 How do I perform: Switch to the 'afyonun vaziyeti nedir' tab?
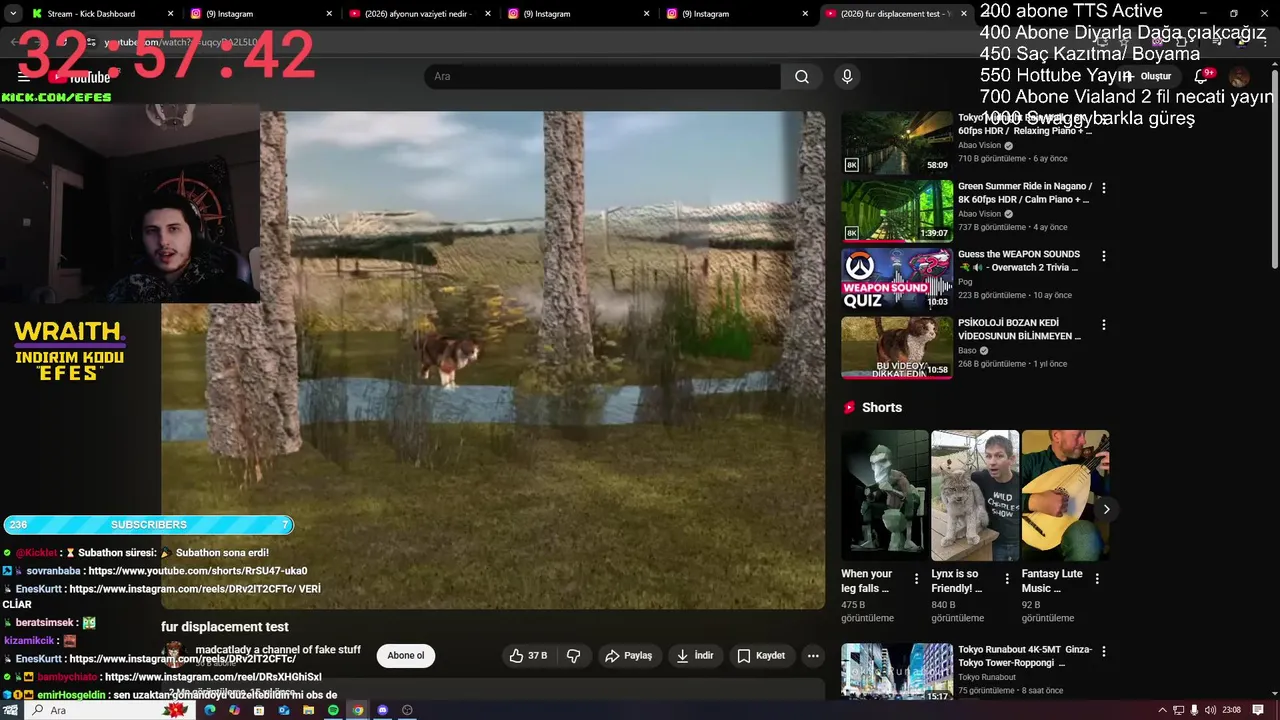(x=418, y=14)
